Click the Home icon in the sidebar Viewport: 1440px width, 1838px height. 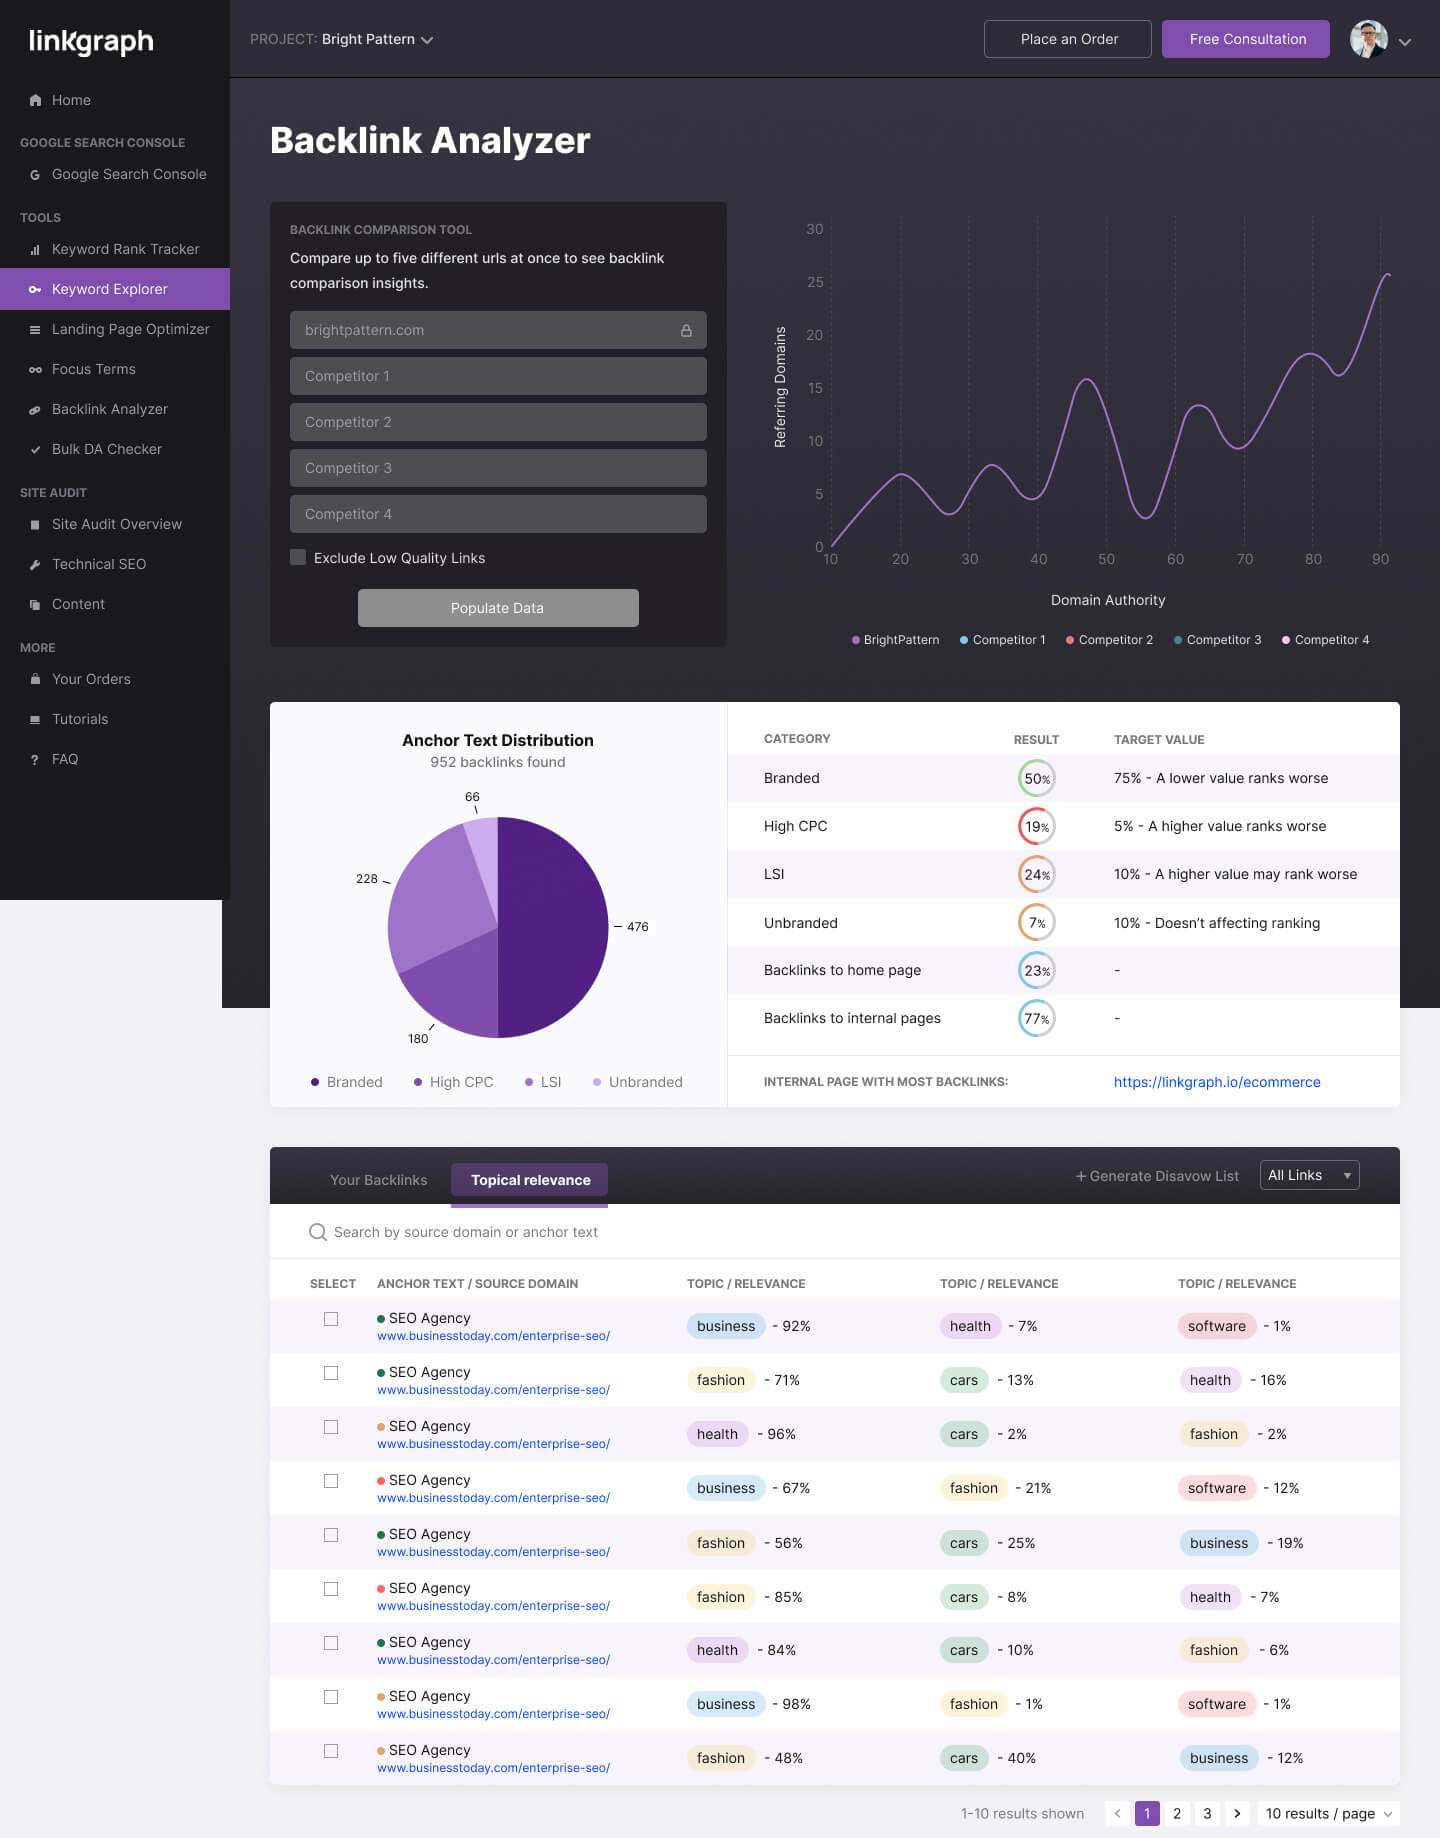point(36,100)
